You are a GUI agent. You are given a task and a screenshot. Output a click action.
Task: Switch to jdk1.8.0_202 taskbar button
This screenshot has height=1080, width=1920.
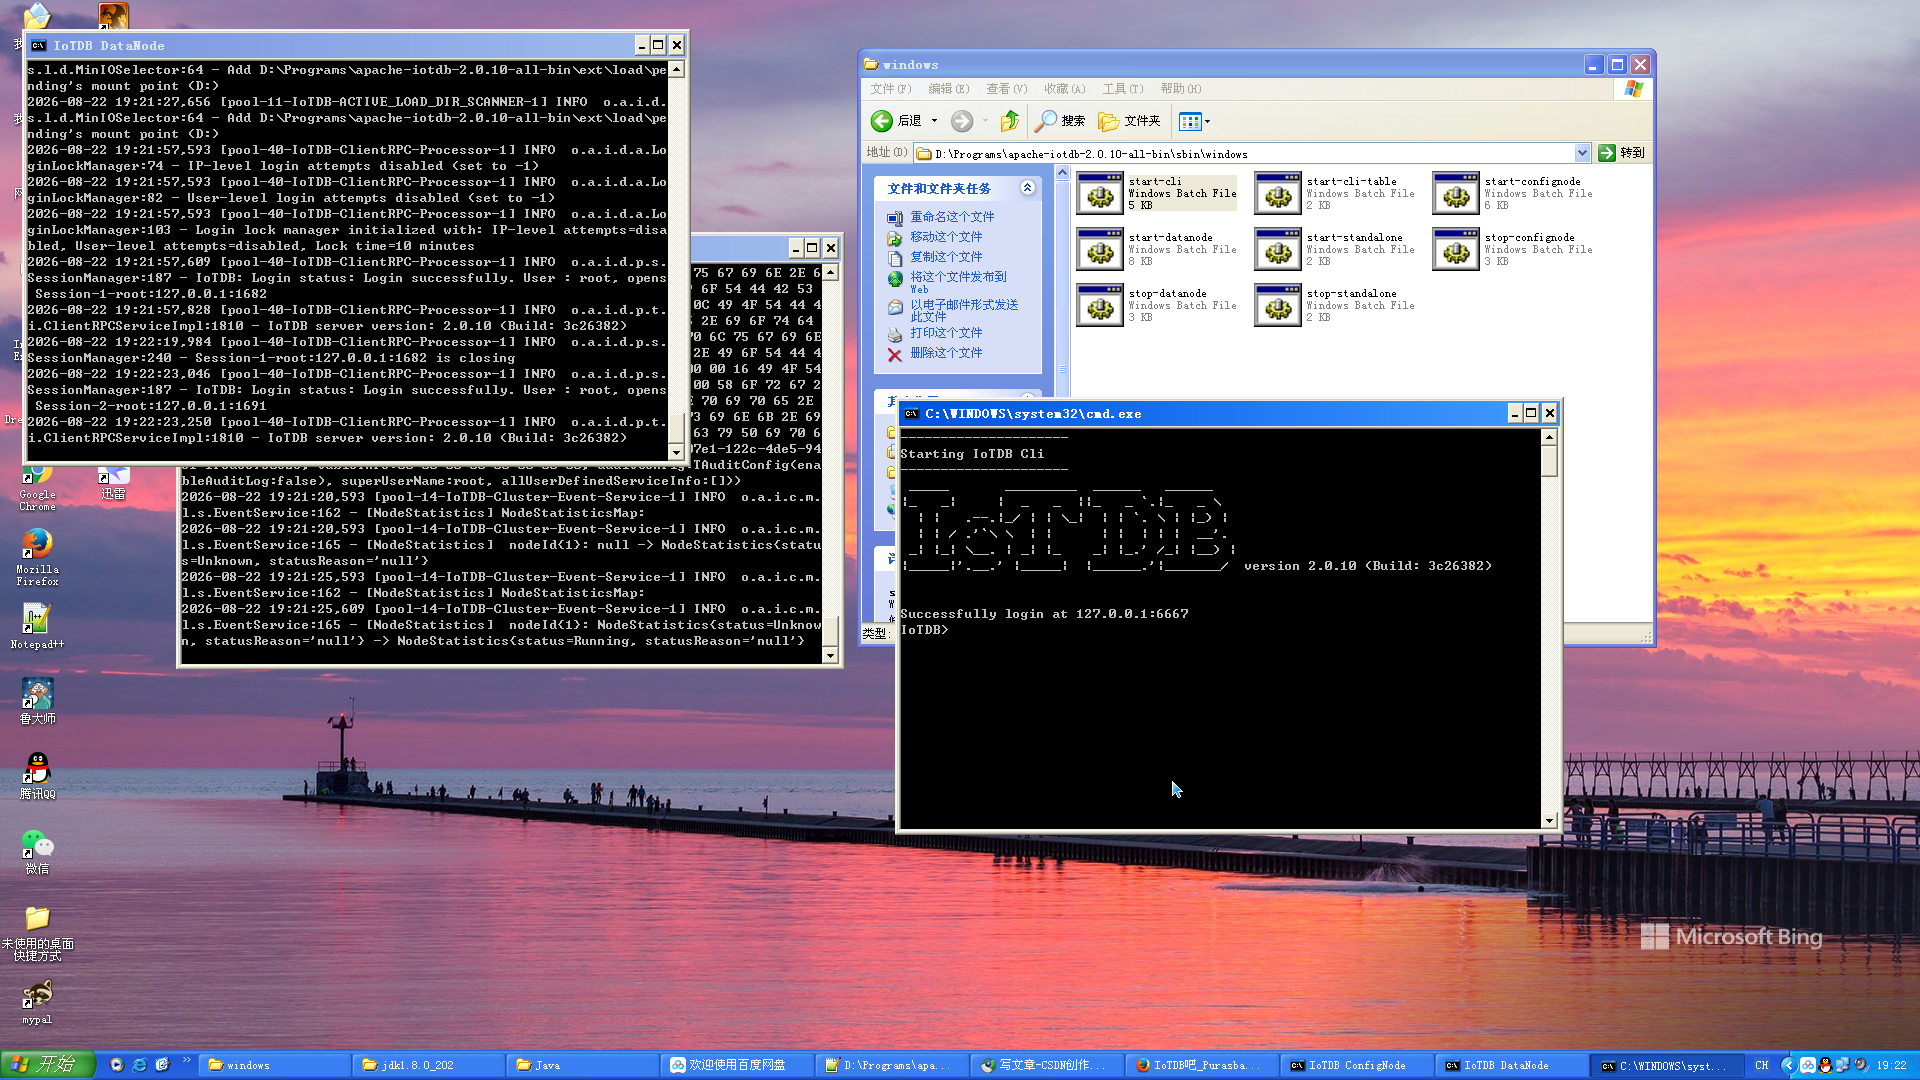pos(428,1065)
